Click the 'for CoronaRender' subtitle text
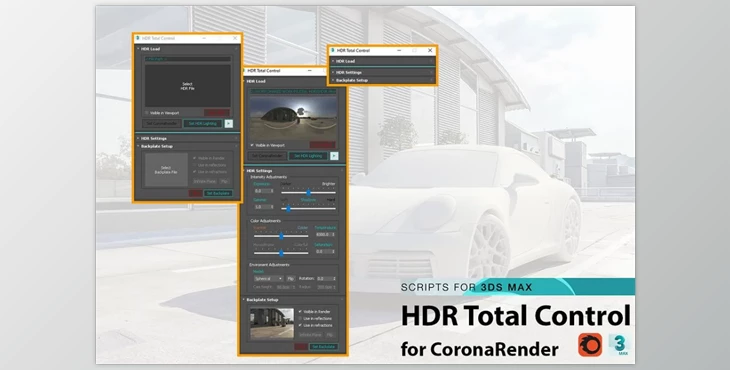This screenshot has height=370, width=730. pyautogui.click(x=480, y=349)
